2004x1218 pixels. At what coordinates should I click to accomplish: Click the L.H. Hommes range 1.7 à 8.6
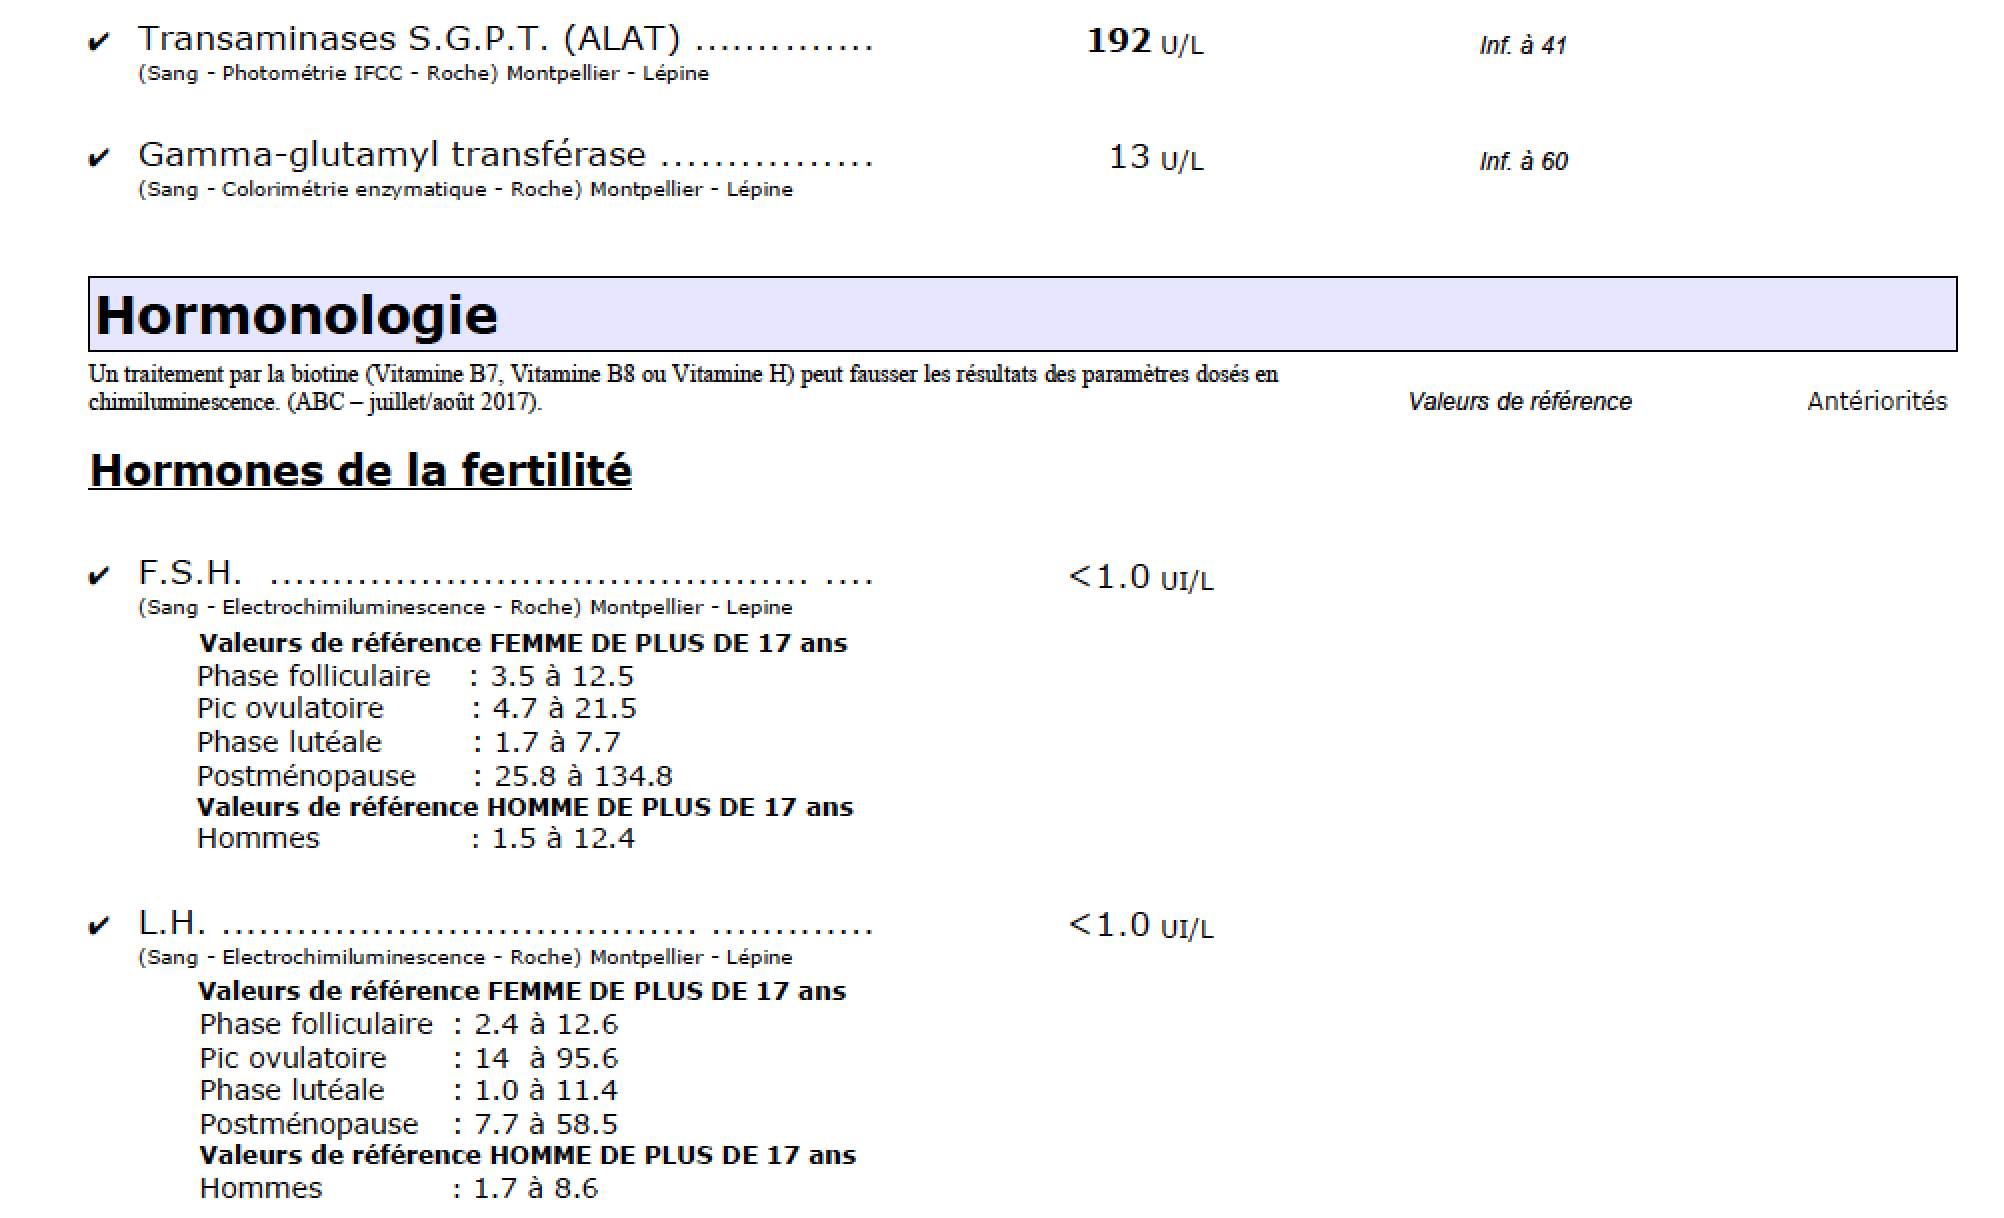tap(535, 1189)
